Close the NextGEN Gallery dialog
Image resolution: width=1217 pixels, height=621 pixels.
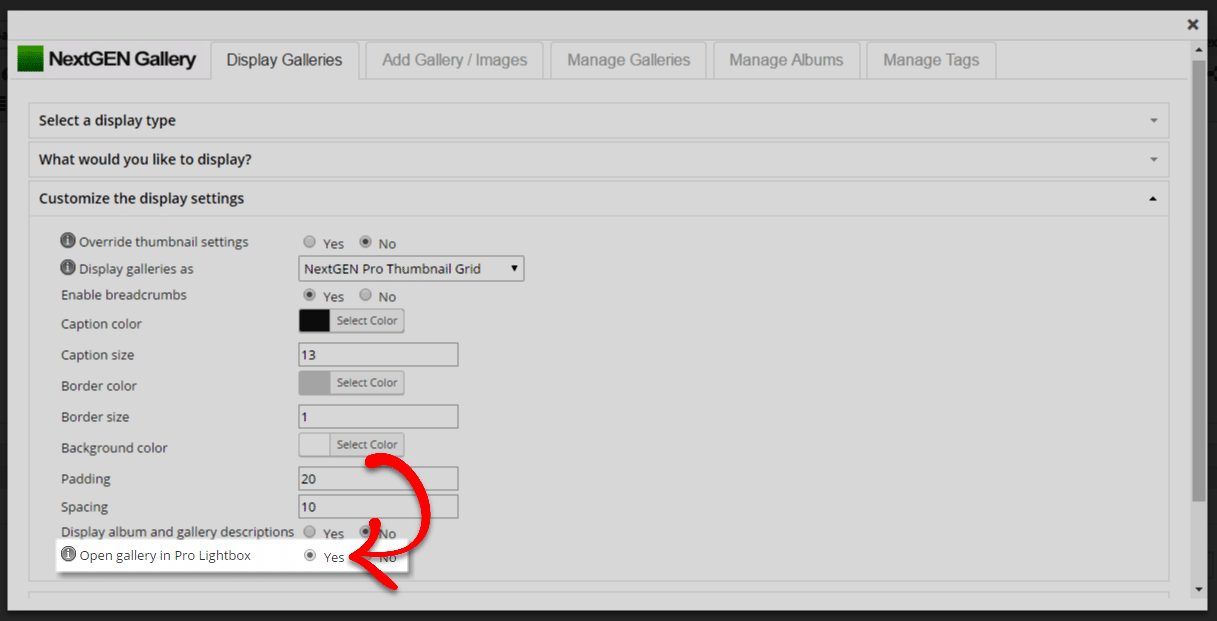pyautogui.click(x=1192, y=24)
